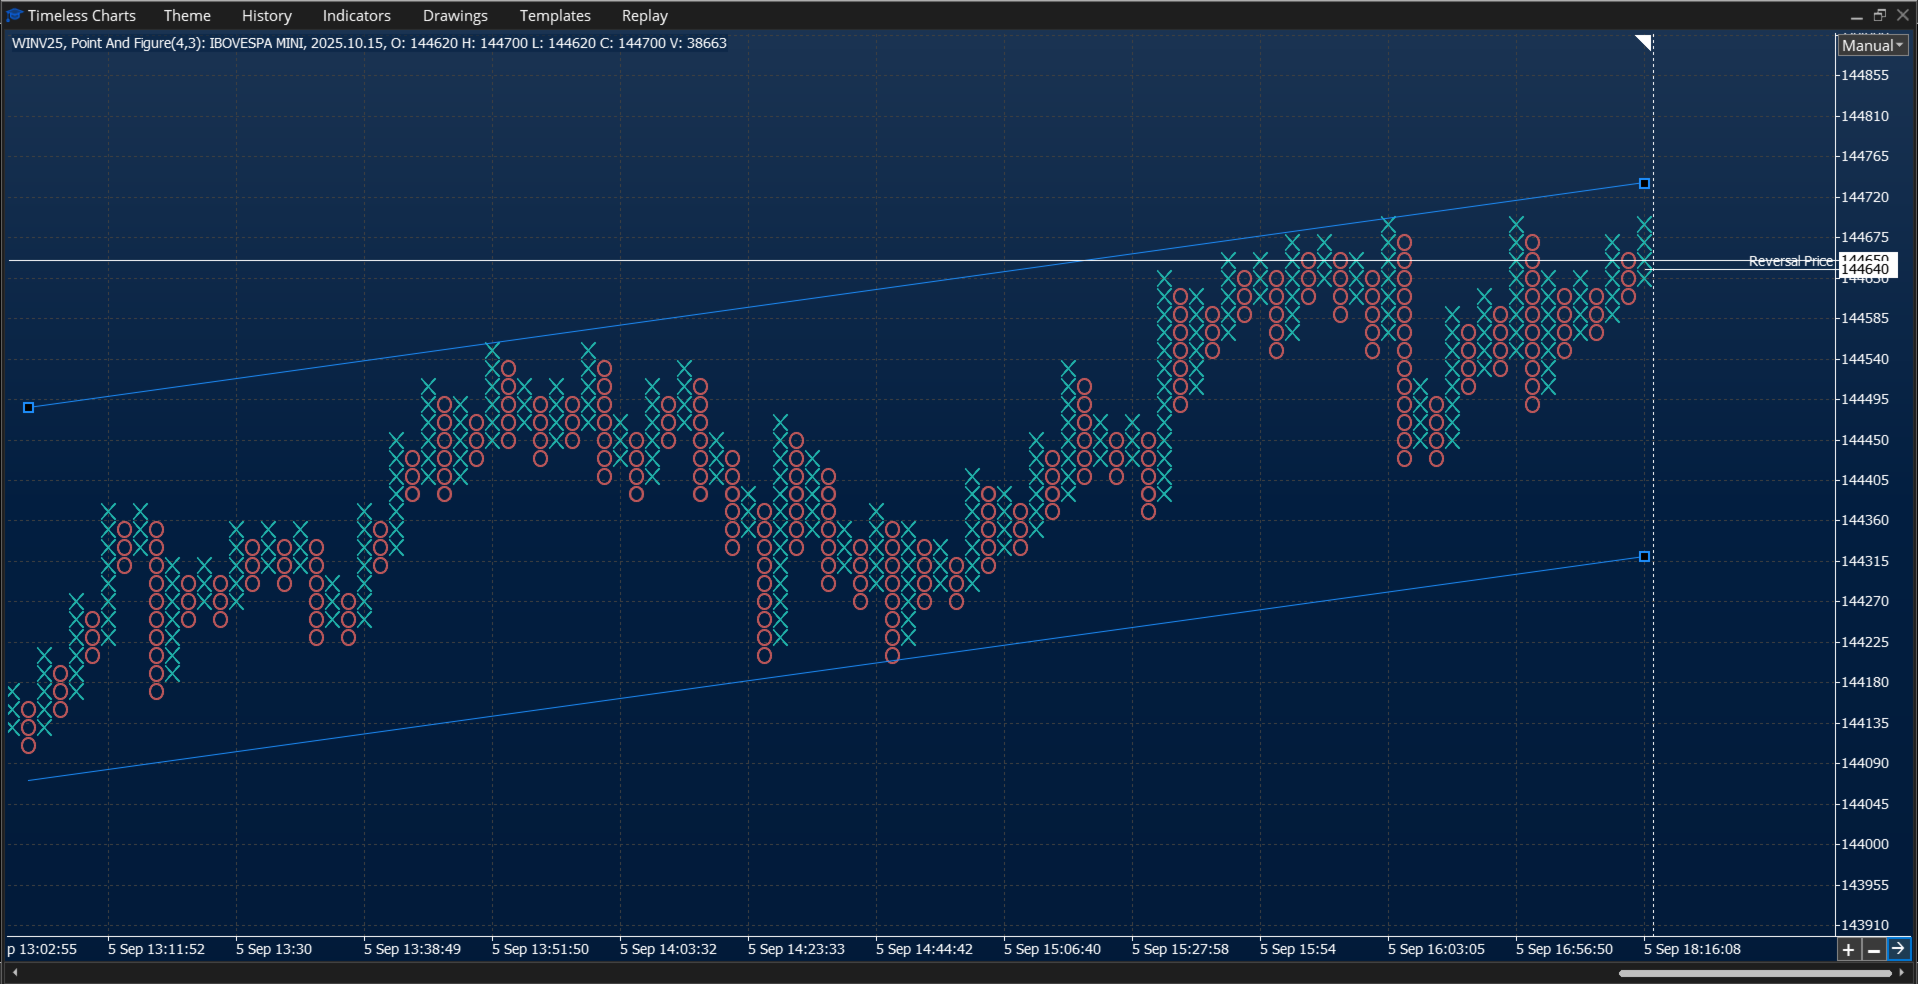This screenshot has height=984, width=1918.
Task: Restore down the application window
Action: 1880,15
